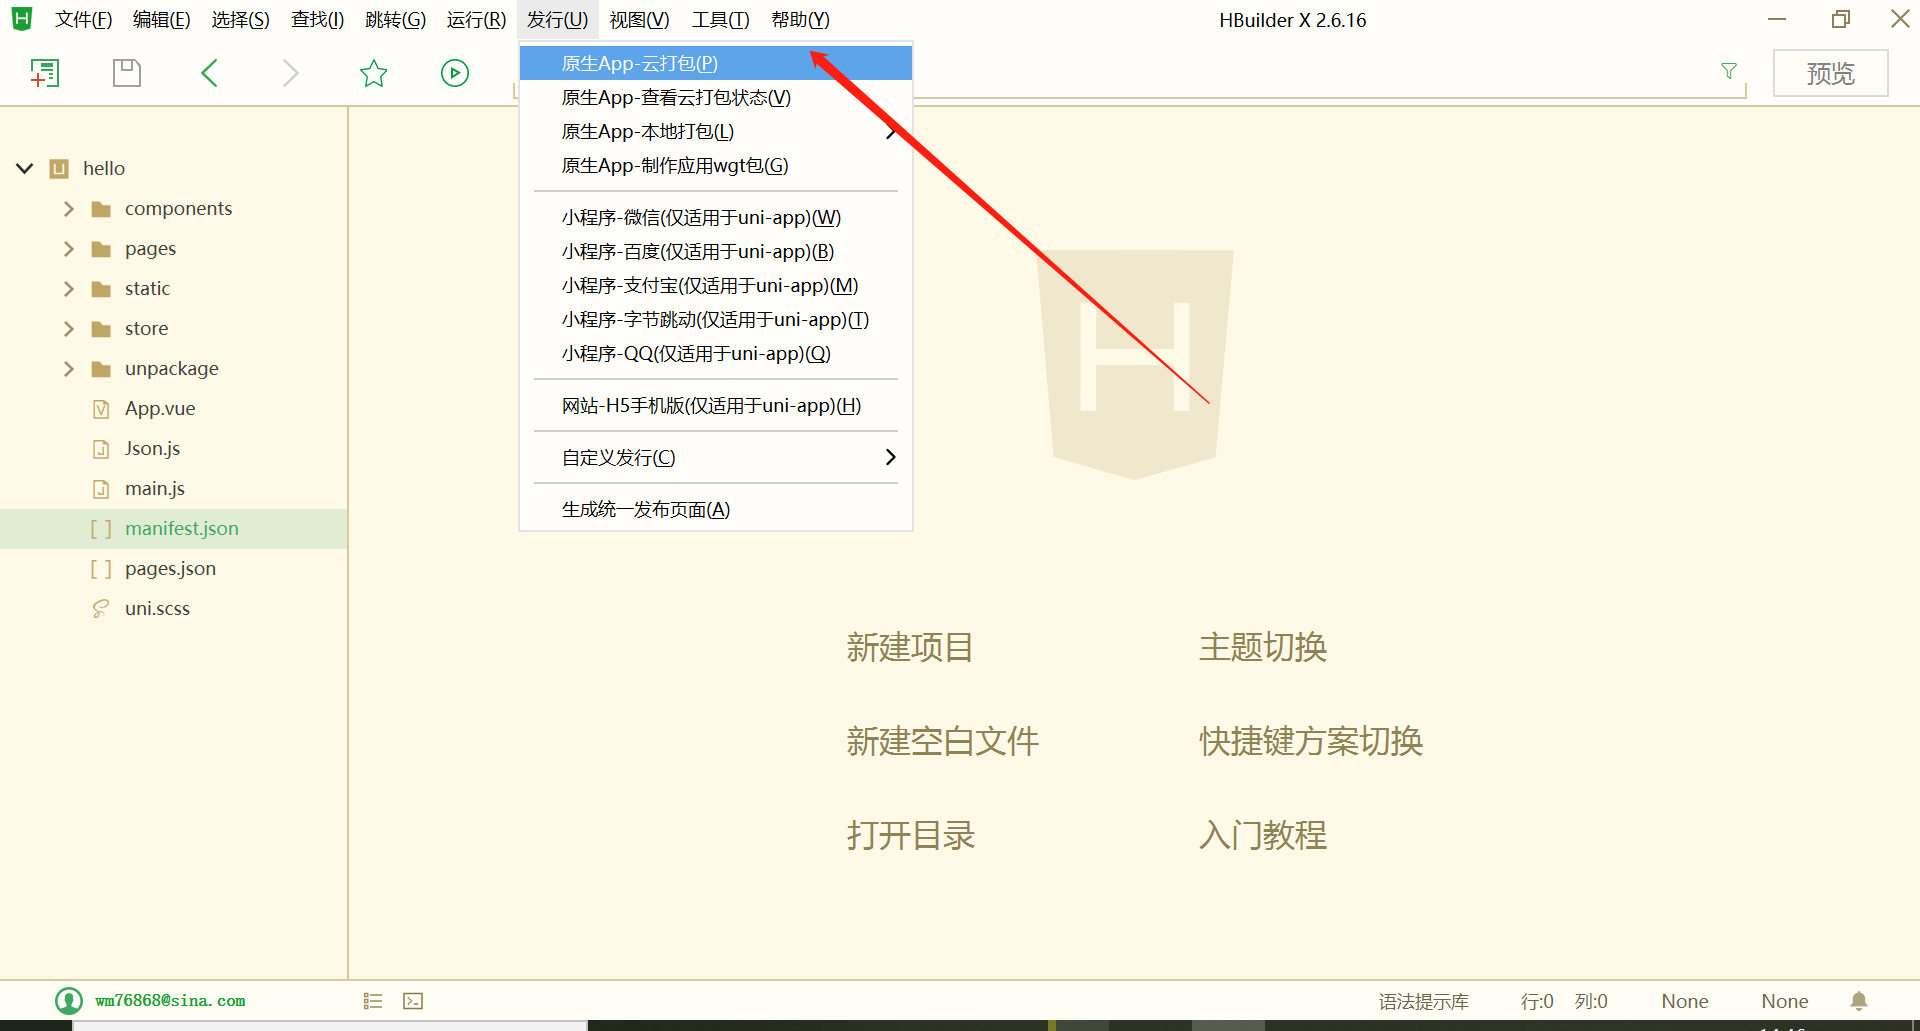This screenshot has height=1031, width=1920.
Task: Click the 行:0 status bar entry
Action: pyautogui.click(x=1537, y=1002)
